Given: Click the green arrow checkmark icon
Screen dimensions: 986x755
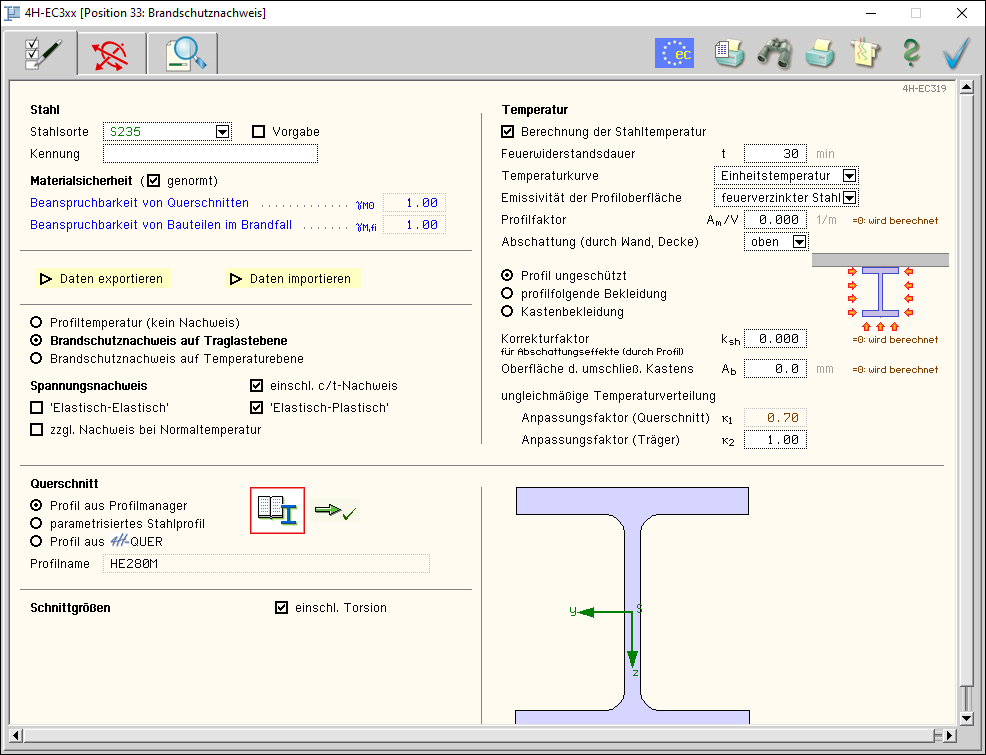Looking at the screenshot, I should pos(335,511).
